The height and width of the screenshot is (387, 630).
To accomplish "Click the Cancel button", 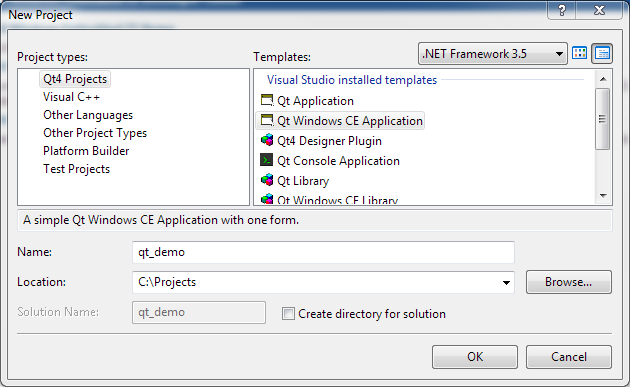I will (569, 357).
